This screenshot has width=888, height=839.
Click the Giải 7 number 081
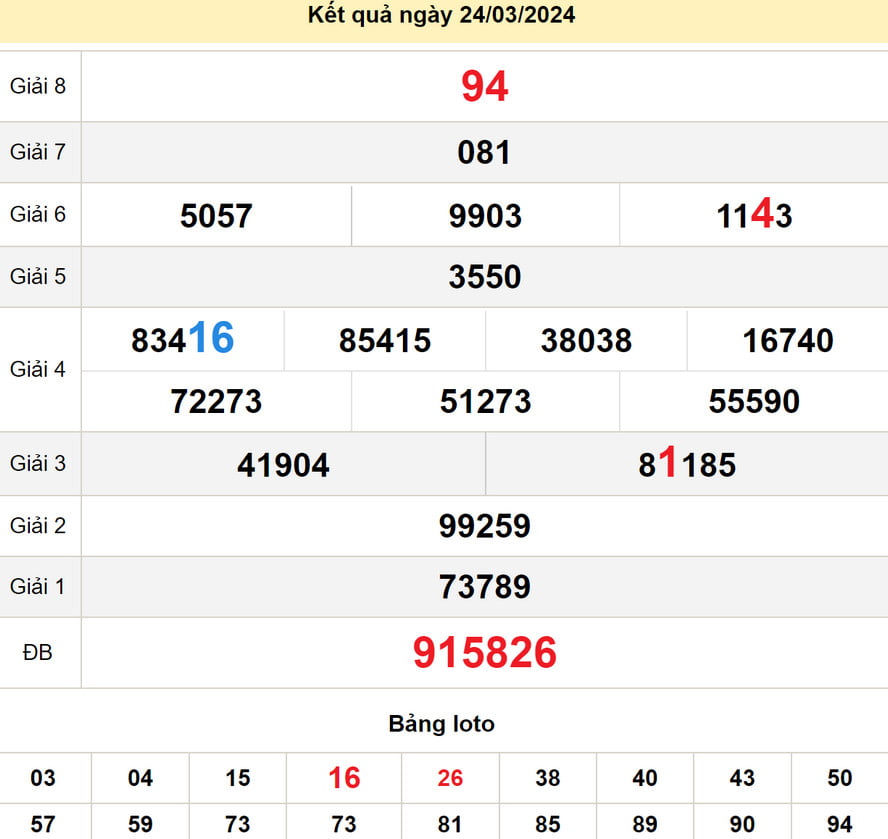point(485,153)
